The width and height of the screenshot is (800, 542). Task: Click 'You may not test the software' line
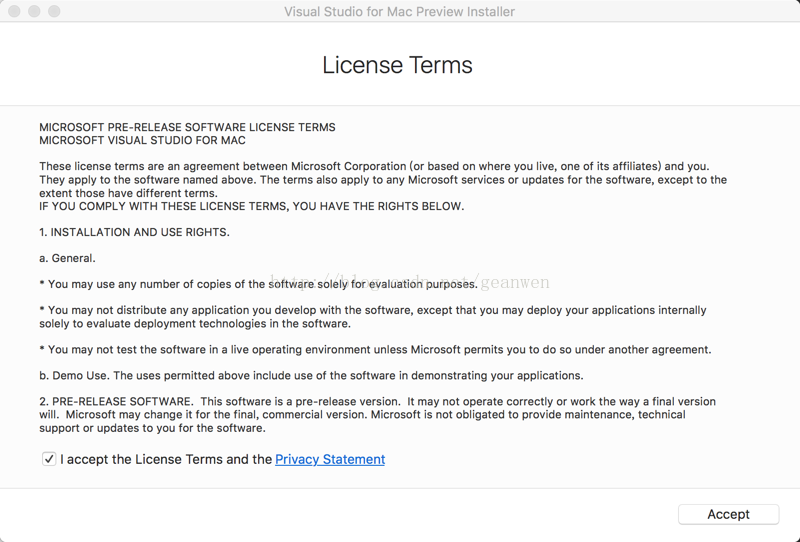tap(375, 350)
